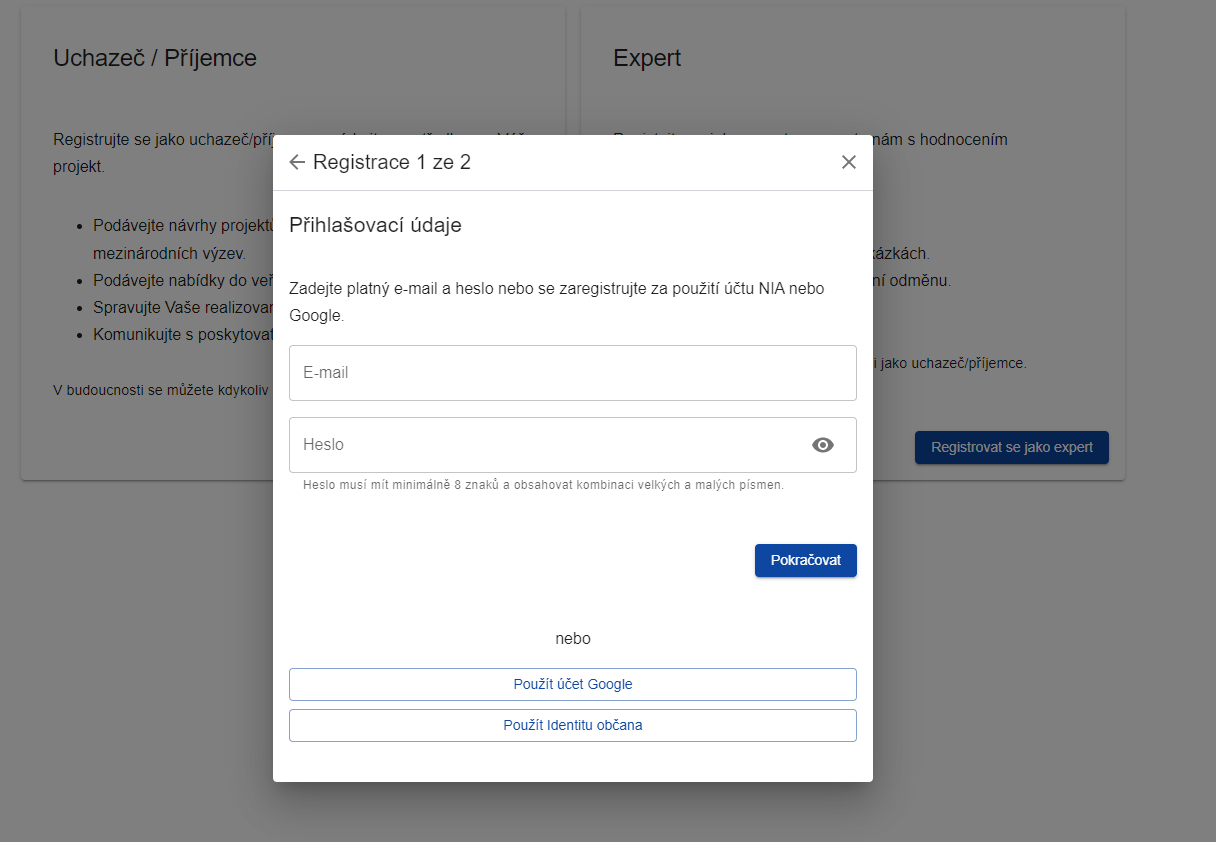Click the Pokračovat button

806,561
